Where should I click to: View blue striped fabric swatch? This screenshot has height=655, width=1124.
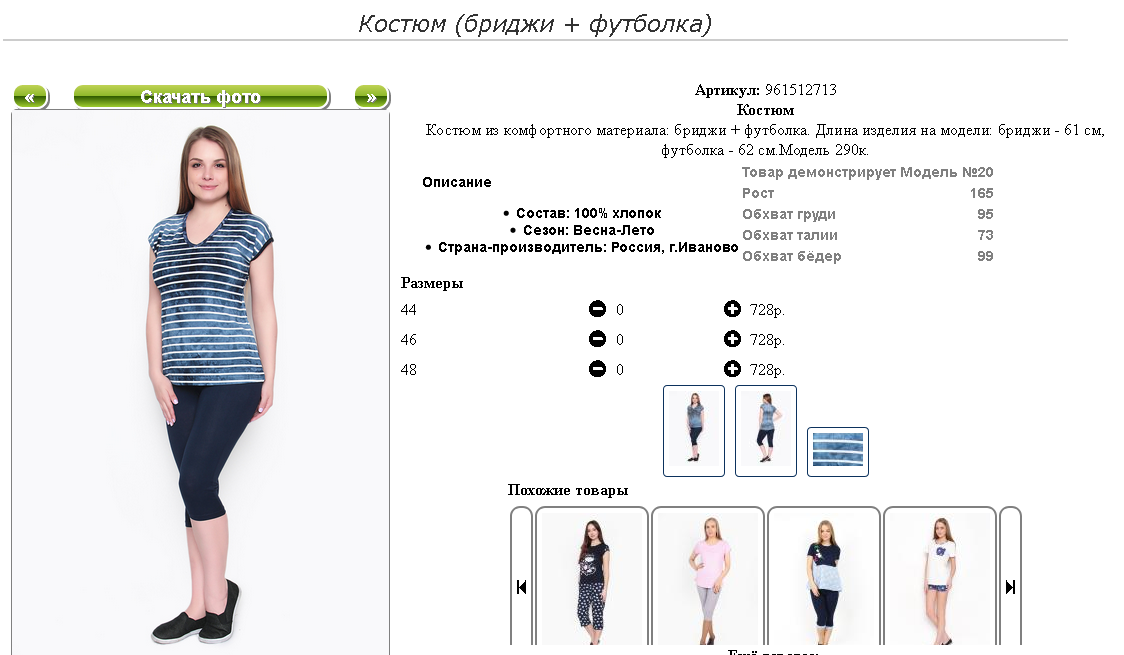point(838,451)
